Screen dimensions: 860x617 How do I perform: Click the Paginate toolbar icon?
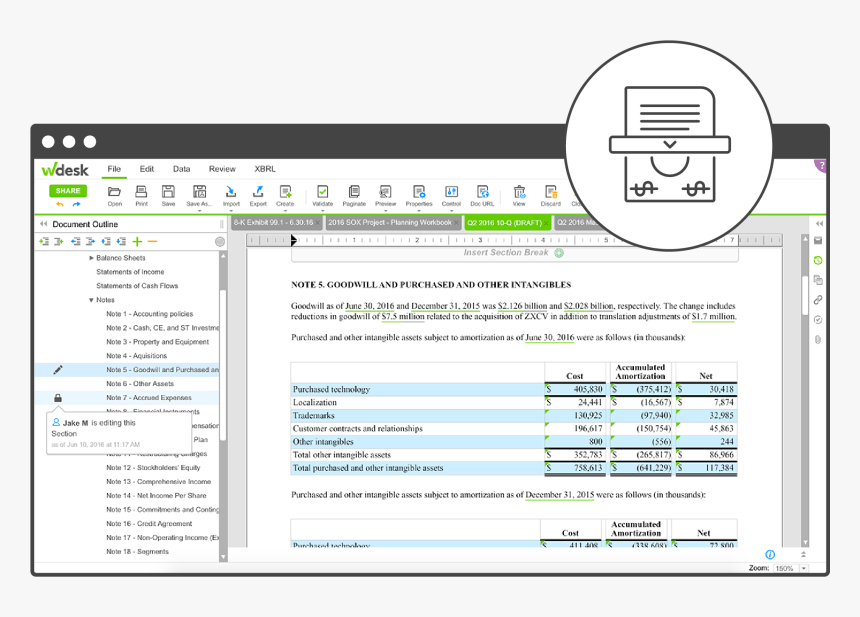point(354,194)
